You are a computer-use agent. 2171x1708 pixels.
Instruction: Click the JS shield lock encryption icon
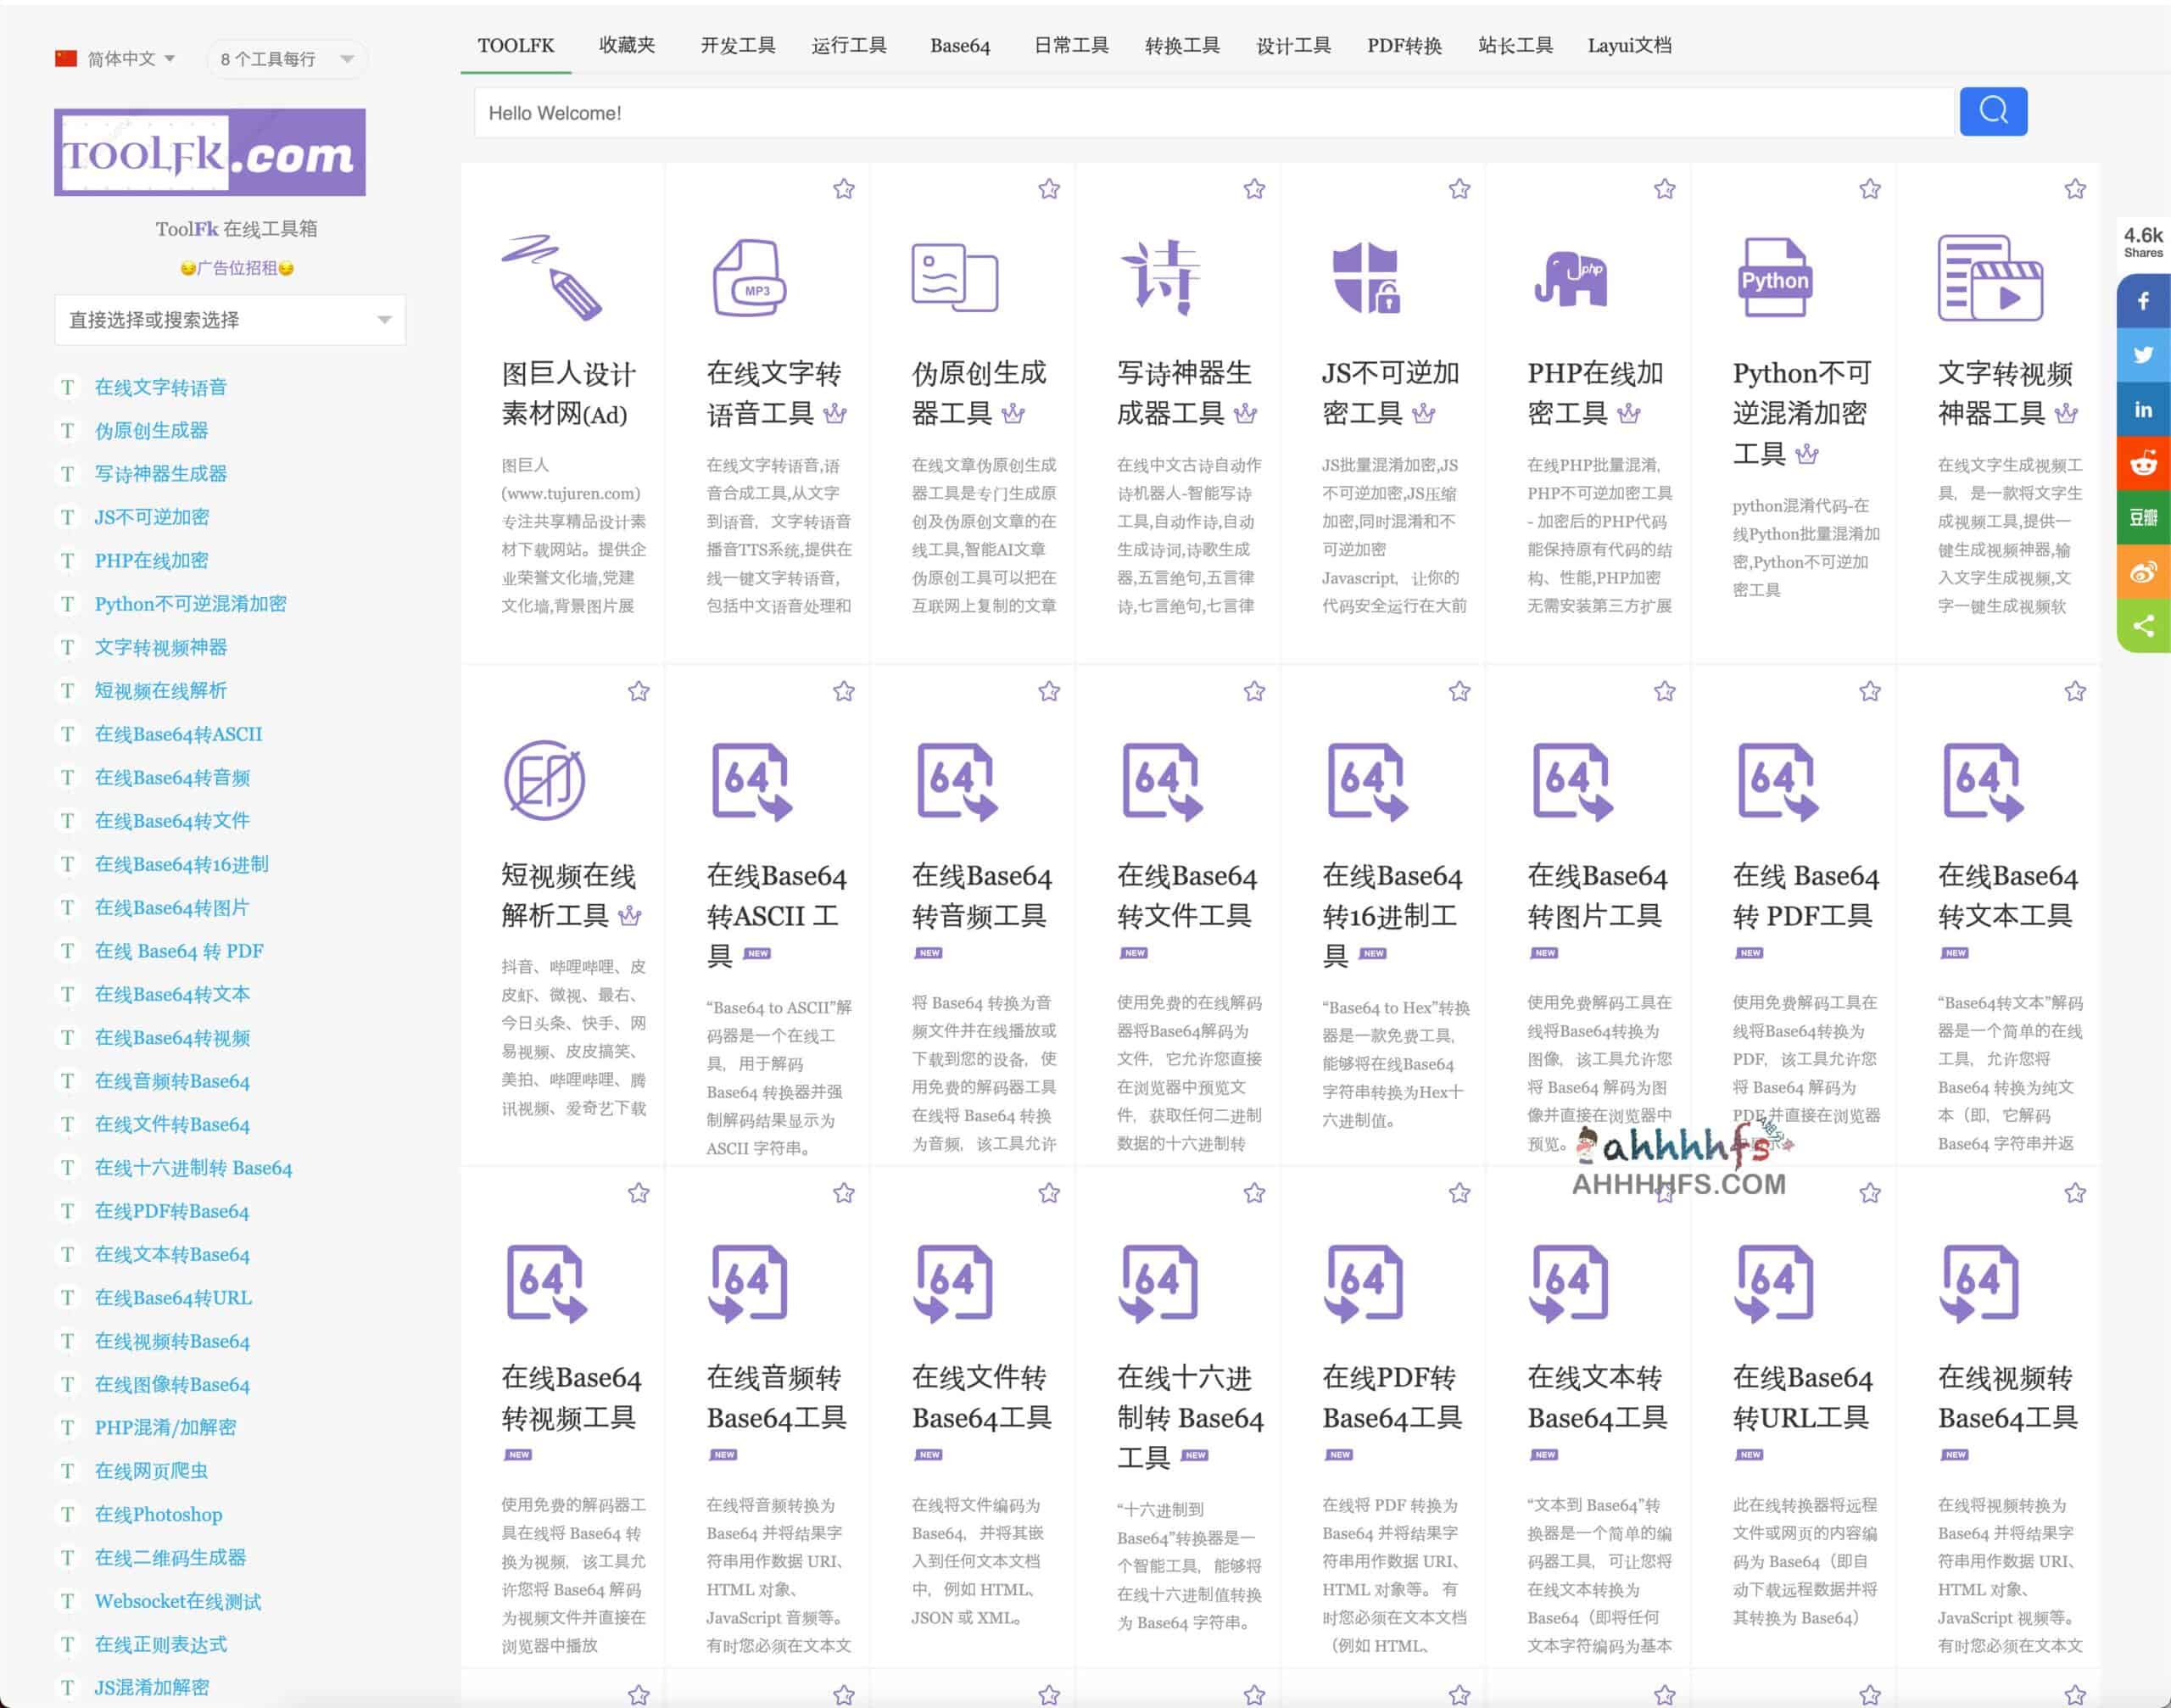[1364, 278]
